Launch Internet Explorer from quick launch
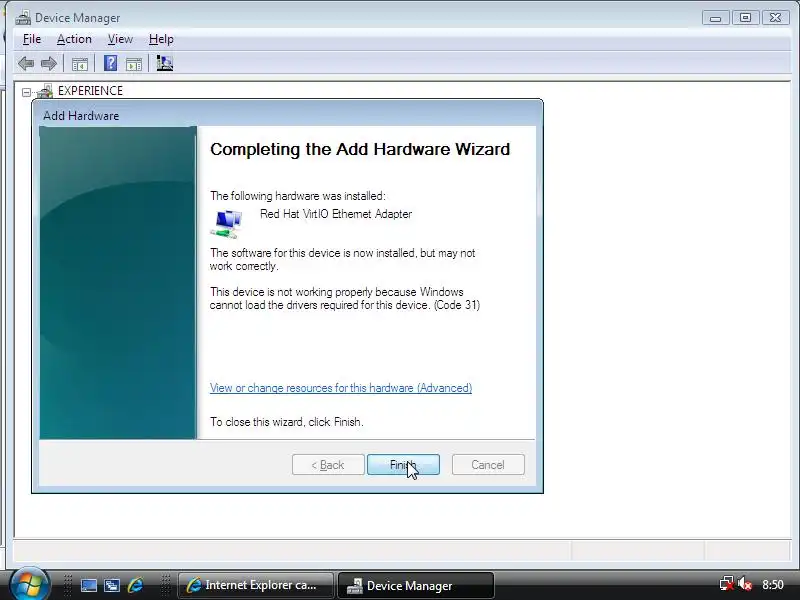This screenshot has width=800, height=600. (135, 585)
